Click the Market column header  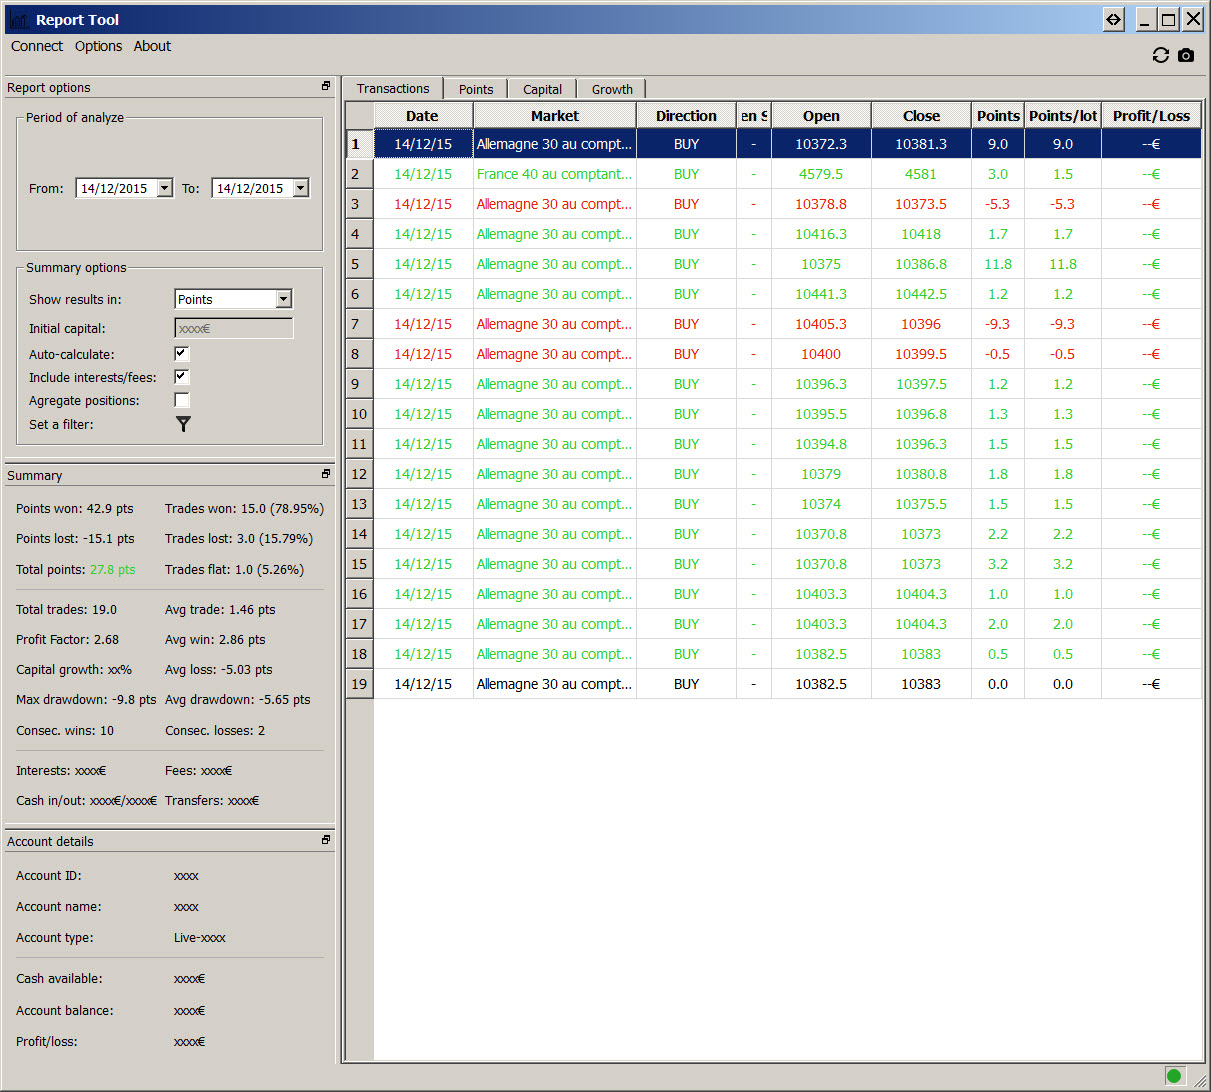pos(554,116)
